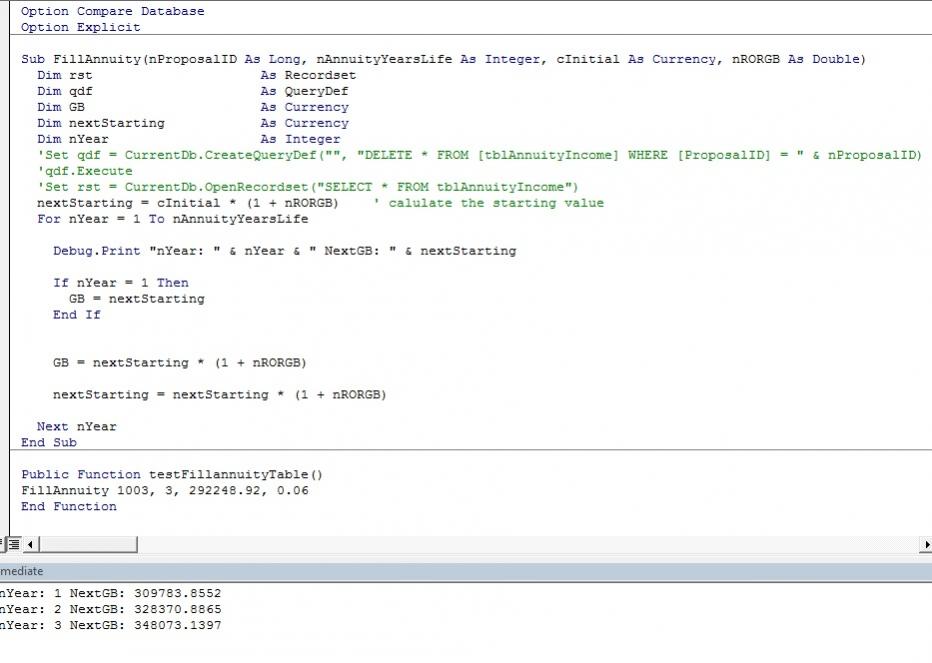Click the 'Option Explicit' line

(x=80, y=27)
